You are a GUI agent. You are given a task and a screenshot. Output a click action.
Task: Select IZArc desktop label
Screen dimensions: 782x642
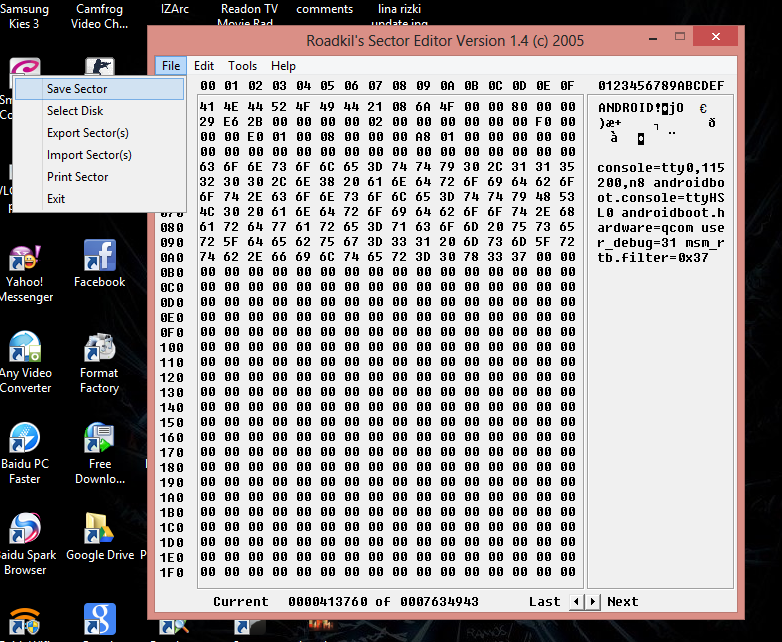[x=175, y=9]
